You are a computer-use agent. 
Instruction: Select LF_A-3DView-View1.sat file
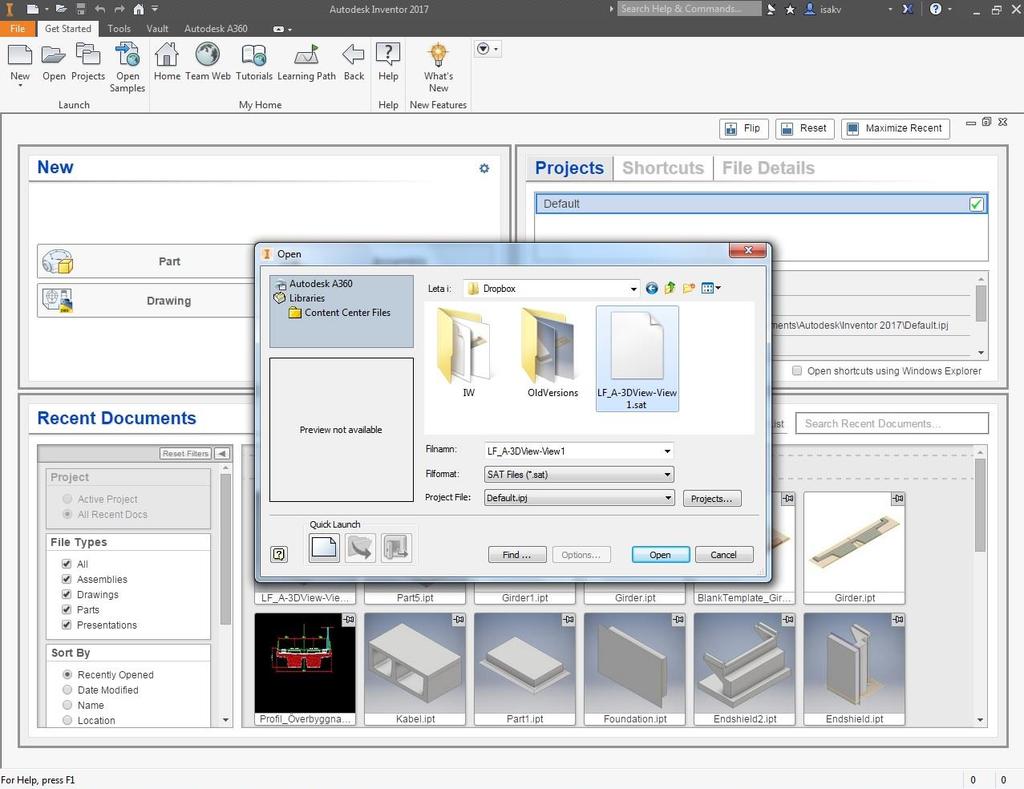coord(637,358)
